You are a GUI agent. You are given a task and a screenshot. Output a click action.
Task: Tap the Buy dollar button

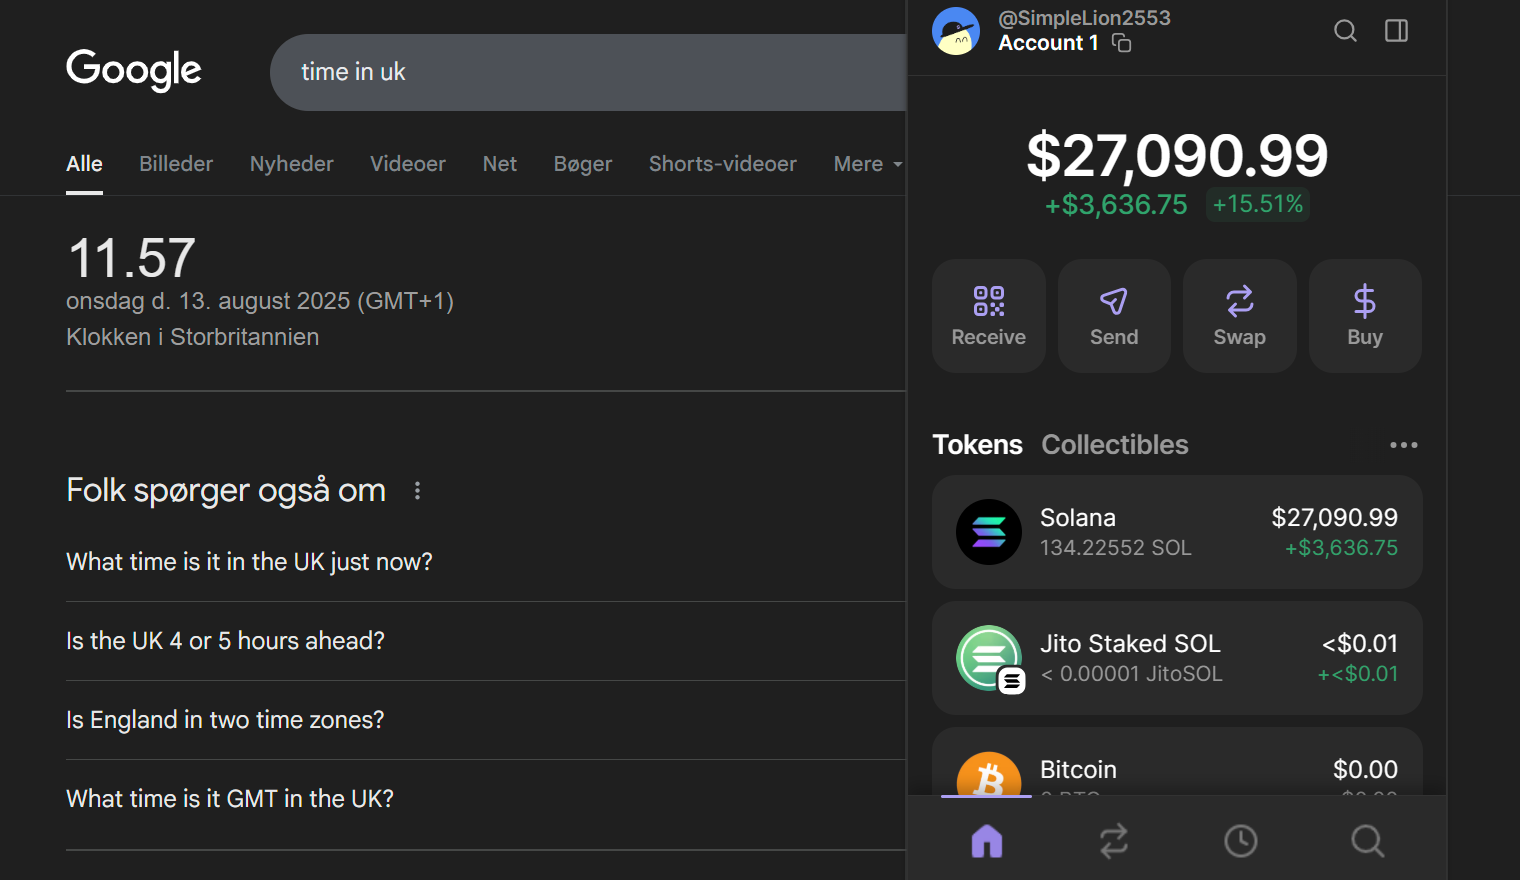point(1364,316)
